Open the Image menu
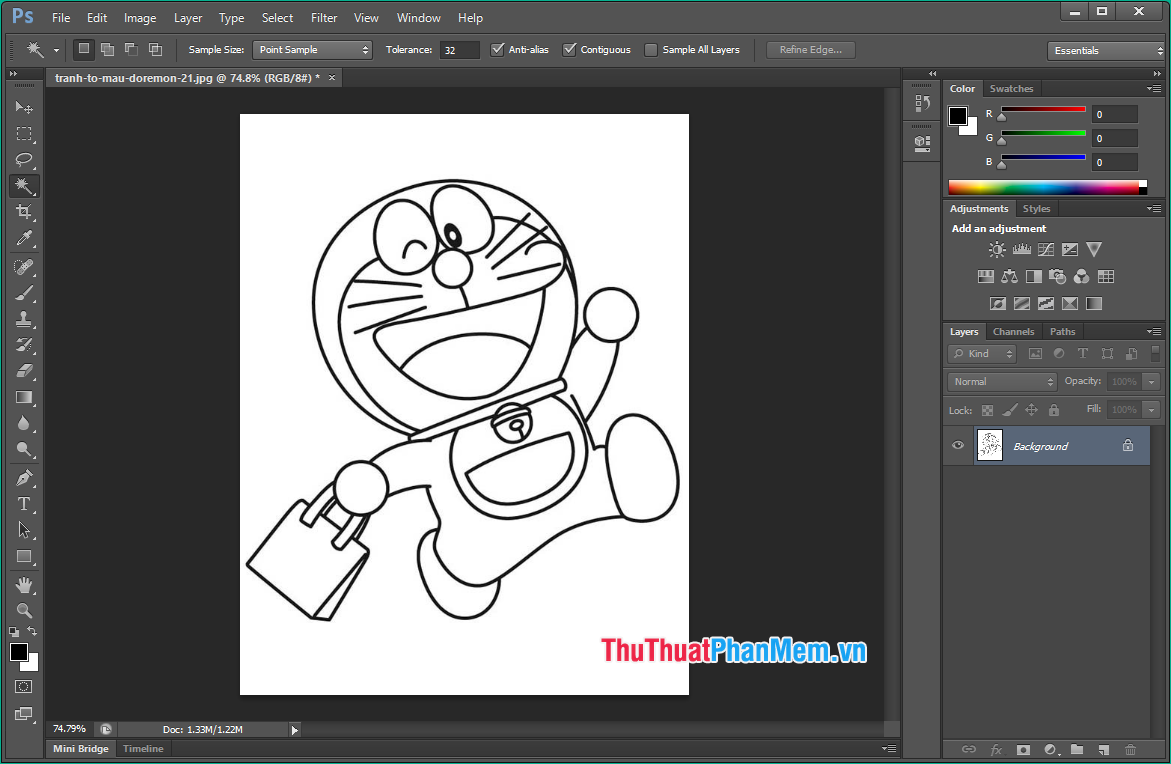 coord(140,18)
